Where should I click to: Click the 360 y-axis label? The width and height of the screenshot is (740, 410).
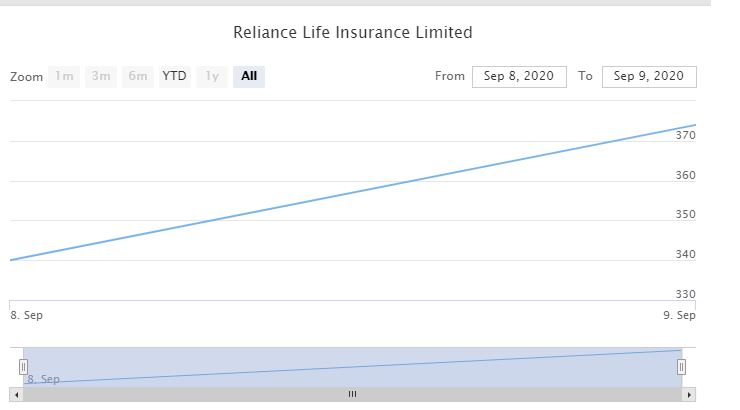pyautogui.click(x=685, y=176)
